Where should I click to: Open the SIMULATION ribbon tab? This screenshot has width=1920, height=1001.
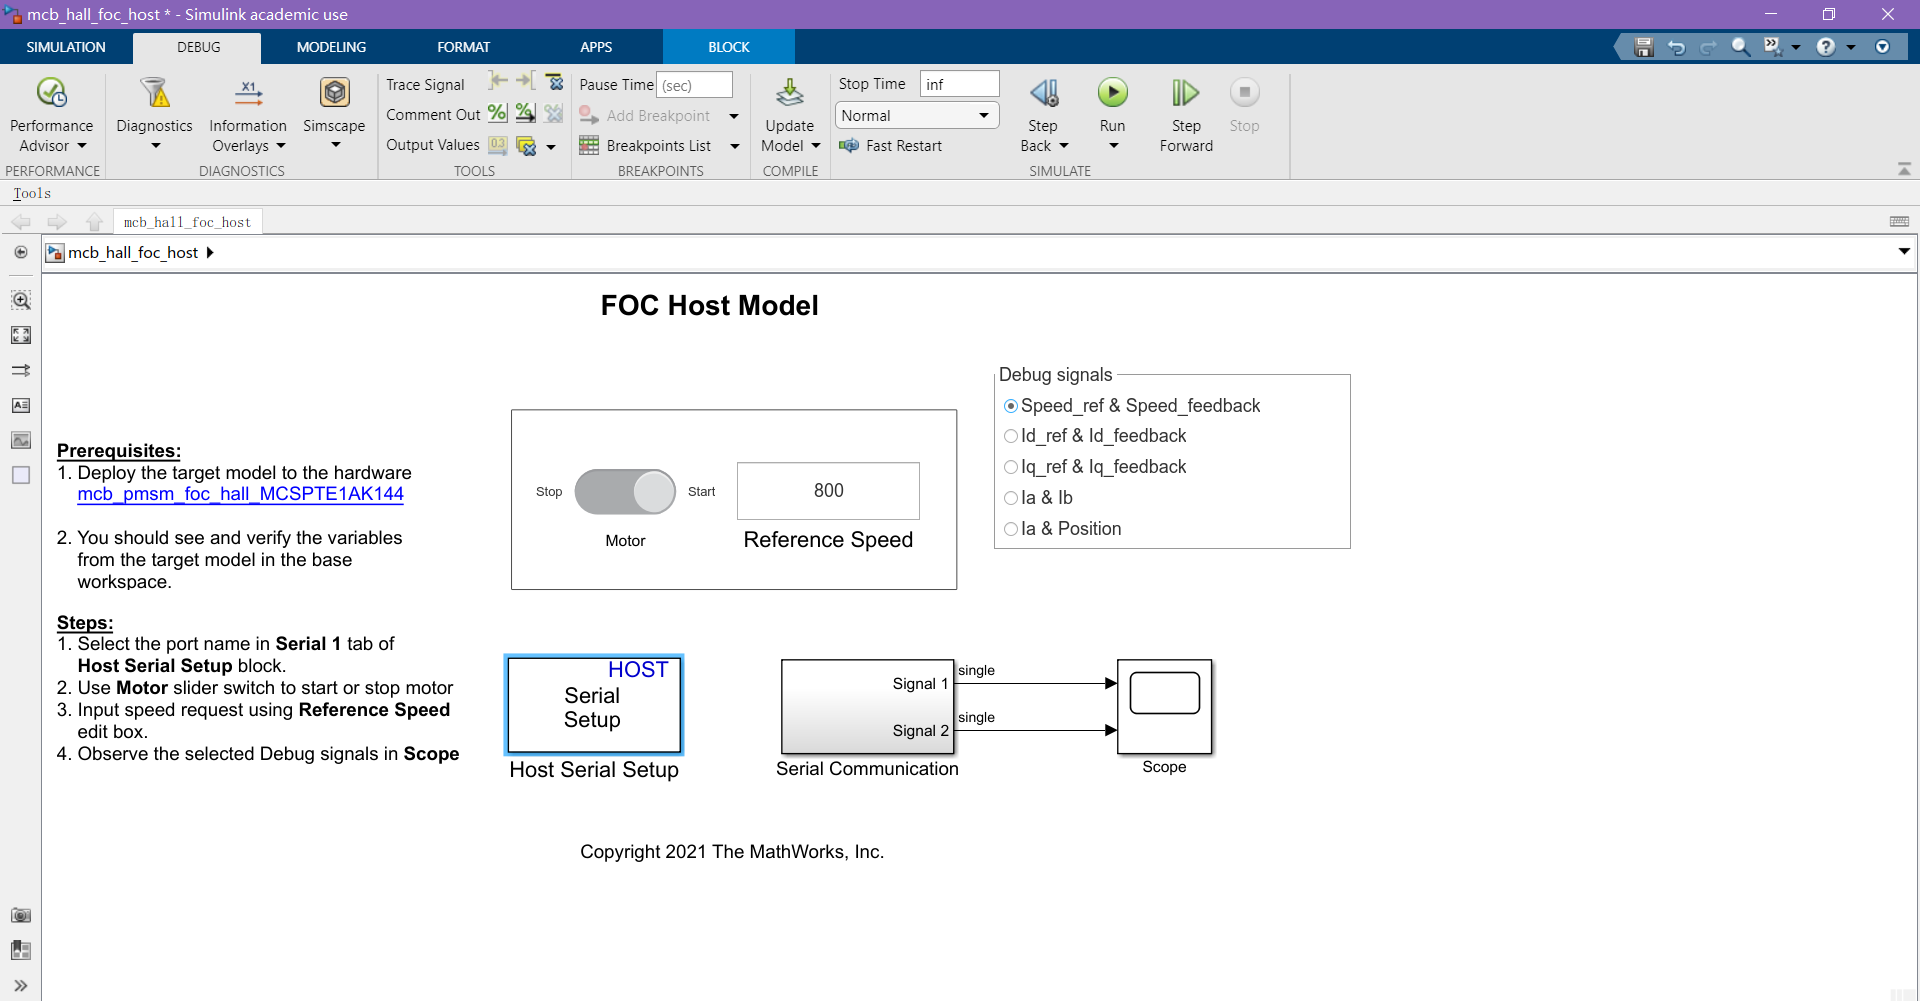65,46
